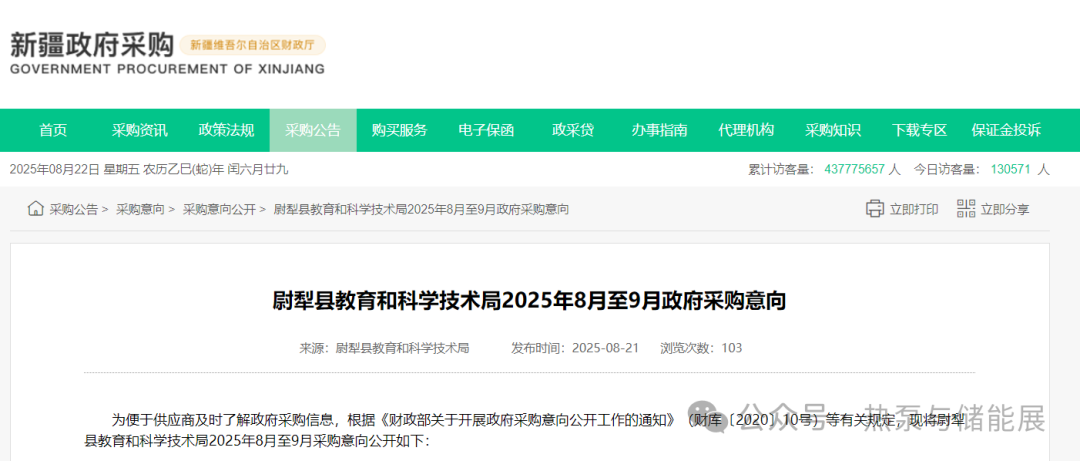Click the printer icon beside 立即打印
This screenshot has height=461, width=1080.
pos(875,209)
